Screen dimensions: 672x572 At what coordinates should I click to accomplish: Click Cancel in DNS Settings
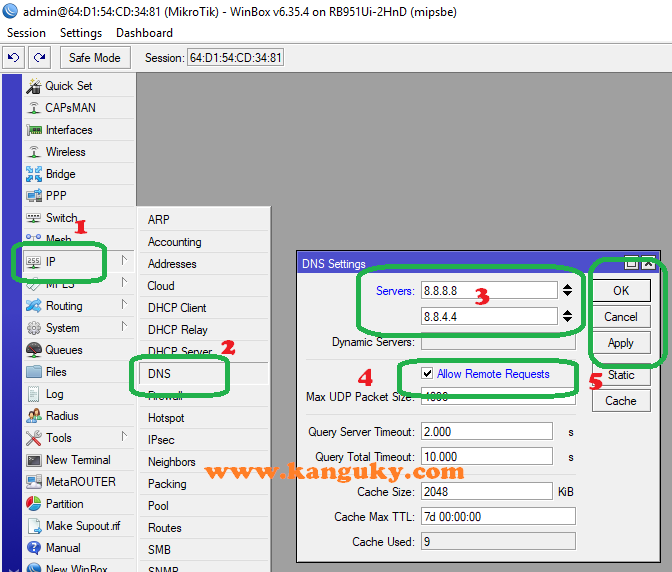(621, 317)
